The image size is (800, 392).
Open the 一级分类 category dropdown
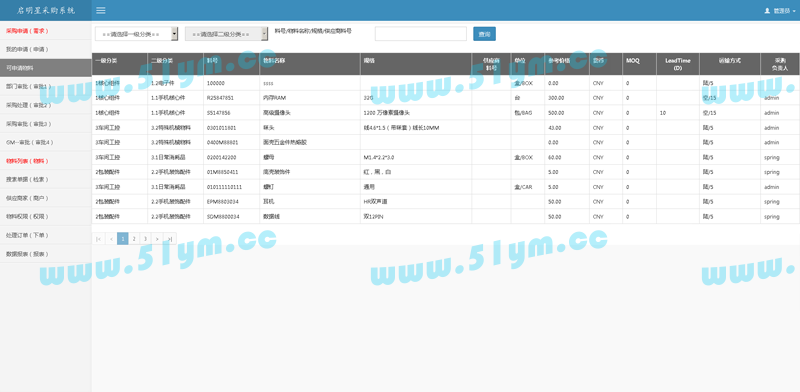136,34
